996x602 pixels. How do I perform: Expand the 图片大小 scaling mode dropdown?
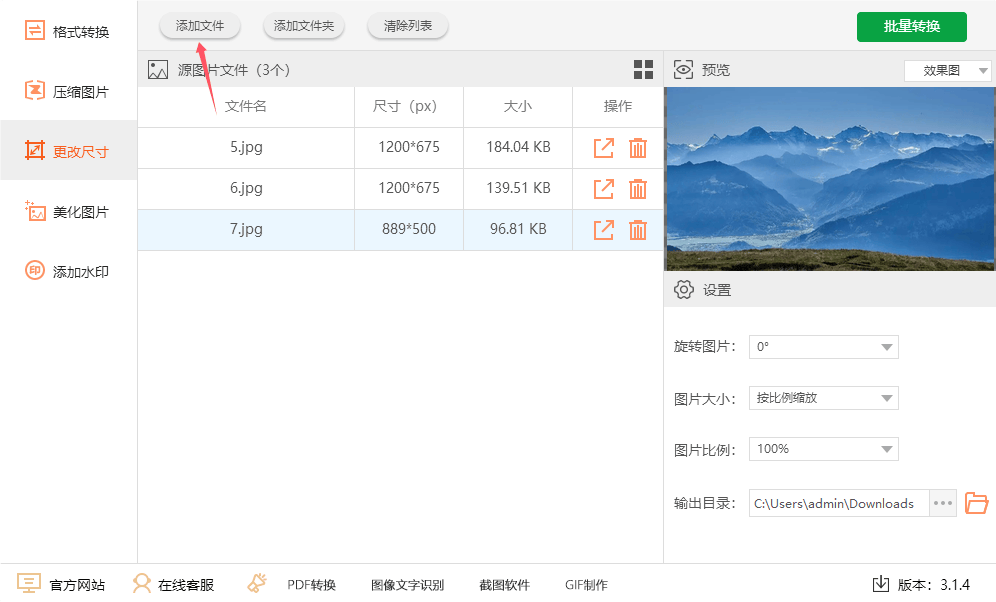[823, 398]
